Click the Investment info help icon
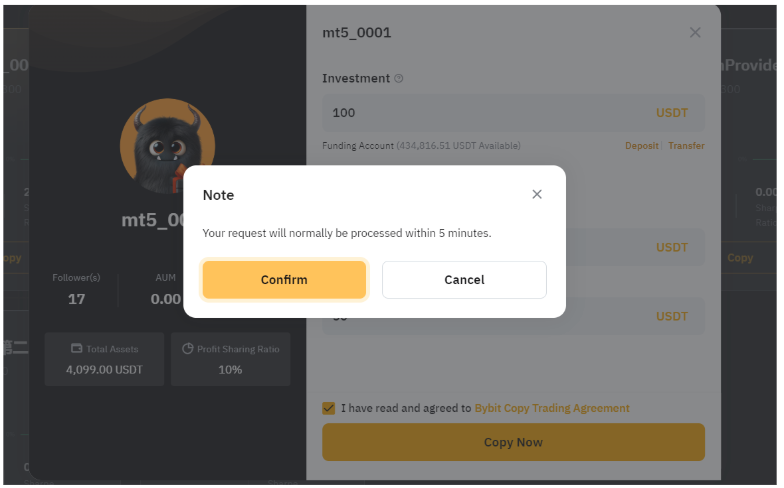Image resolution: width=784 pixels, height=488 pixels. tap(399, 78)
